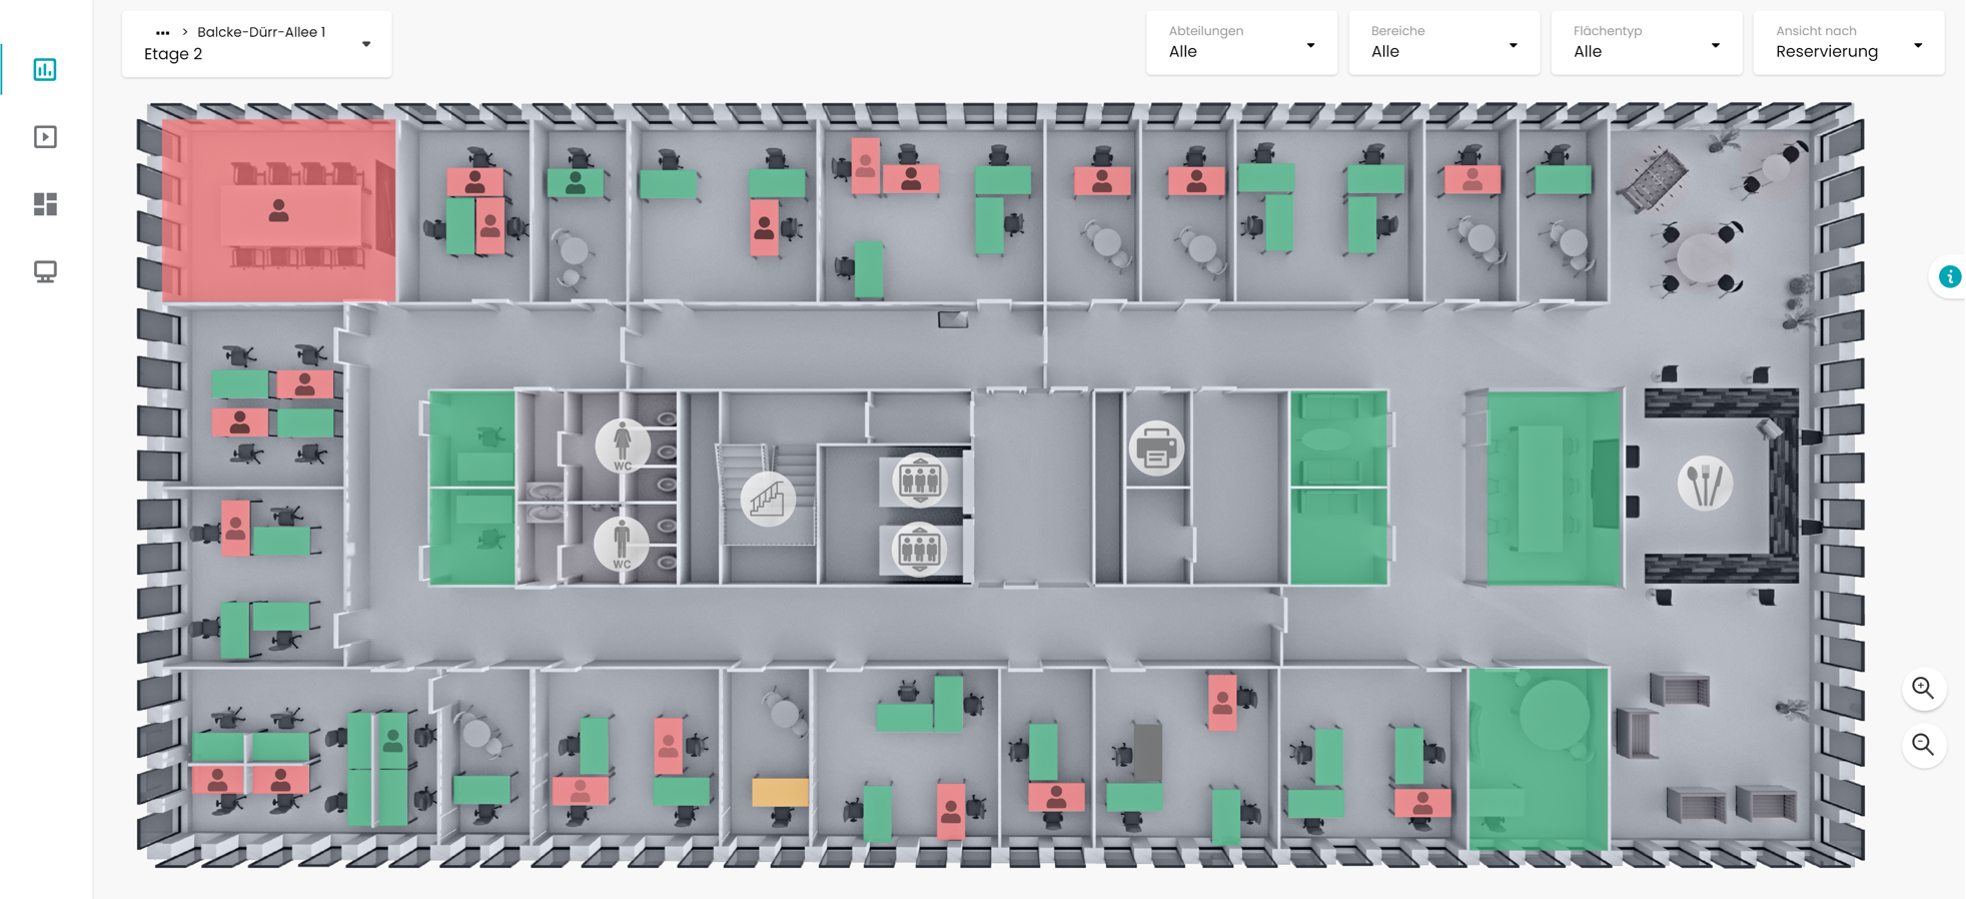Select the large green meeting room near kitchen
This screenshot has height=899, width=1966.
tap(1553, 488)
